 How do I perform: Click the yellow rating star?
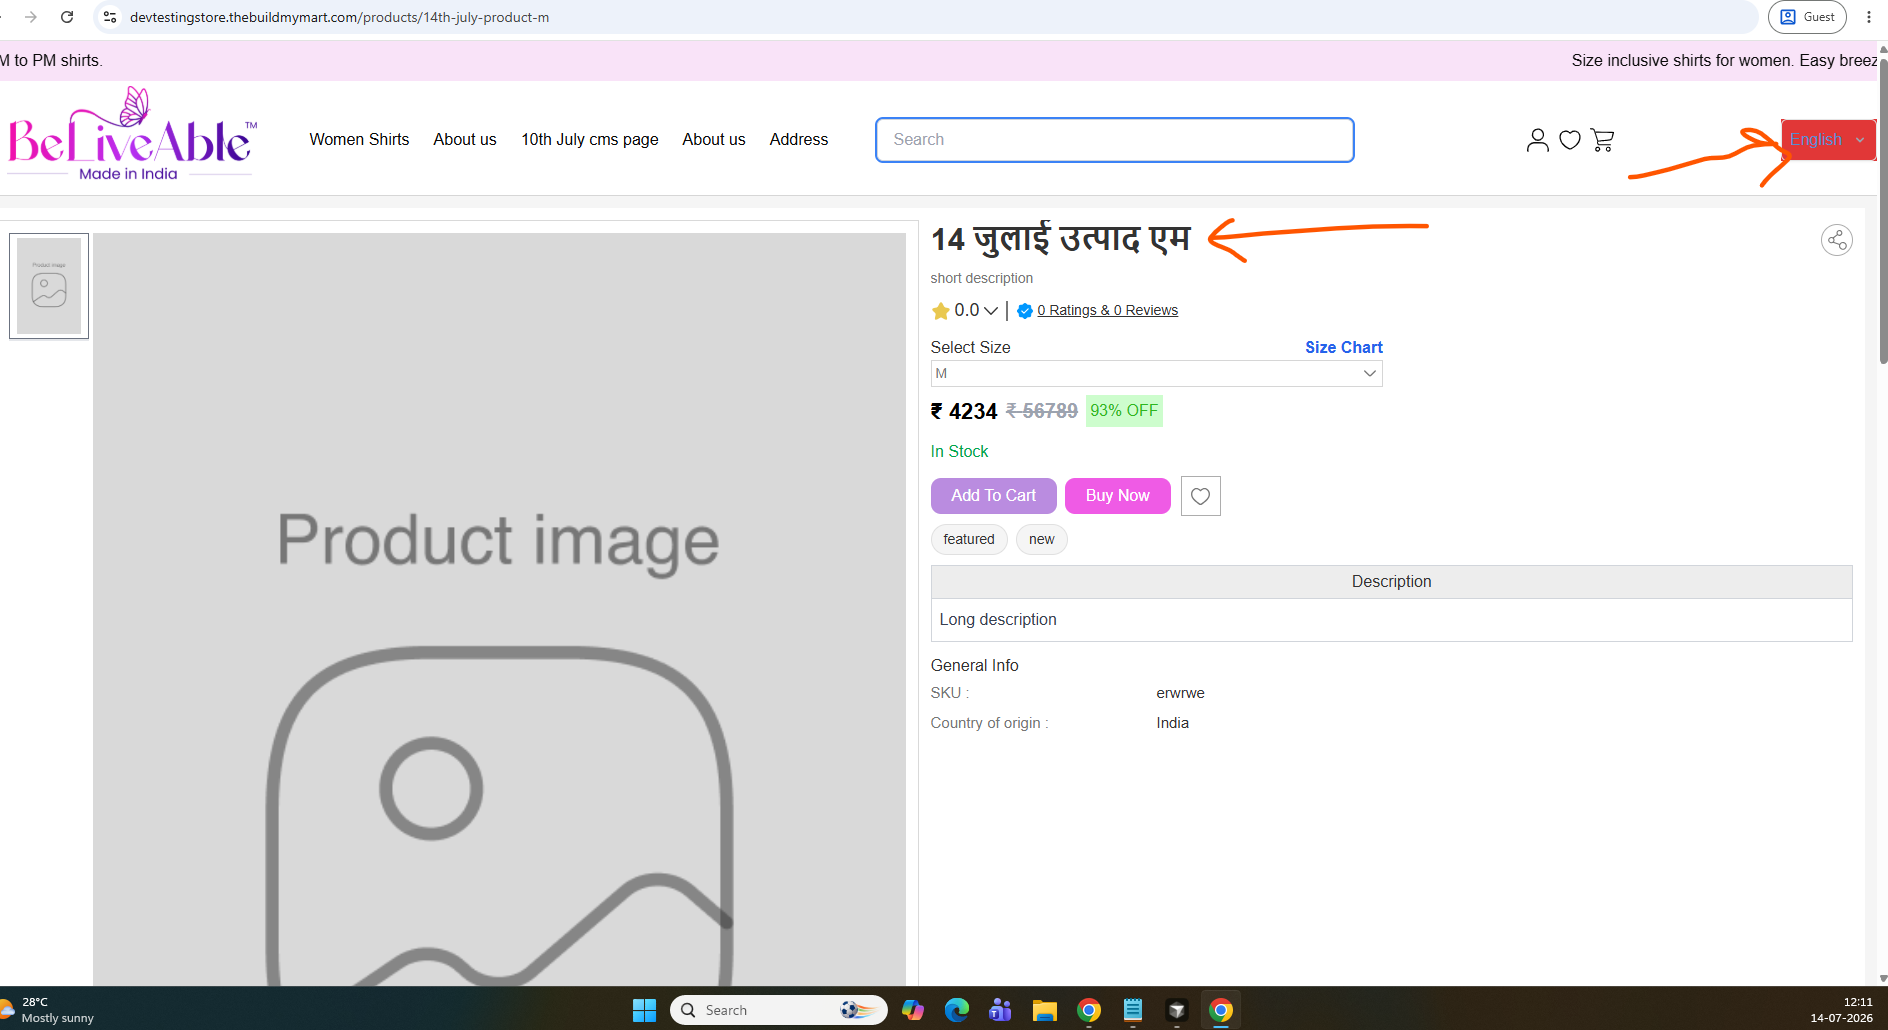[x=940, y=311]
